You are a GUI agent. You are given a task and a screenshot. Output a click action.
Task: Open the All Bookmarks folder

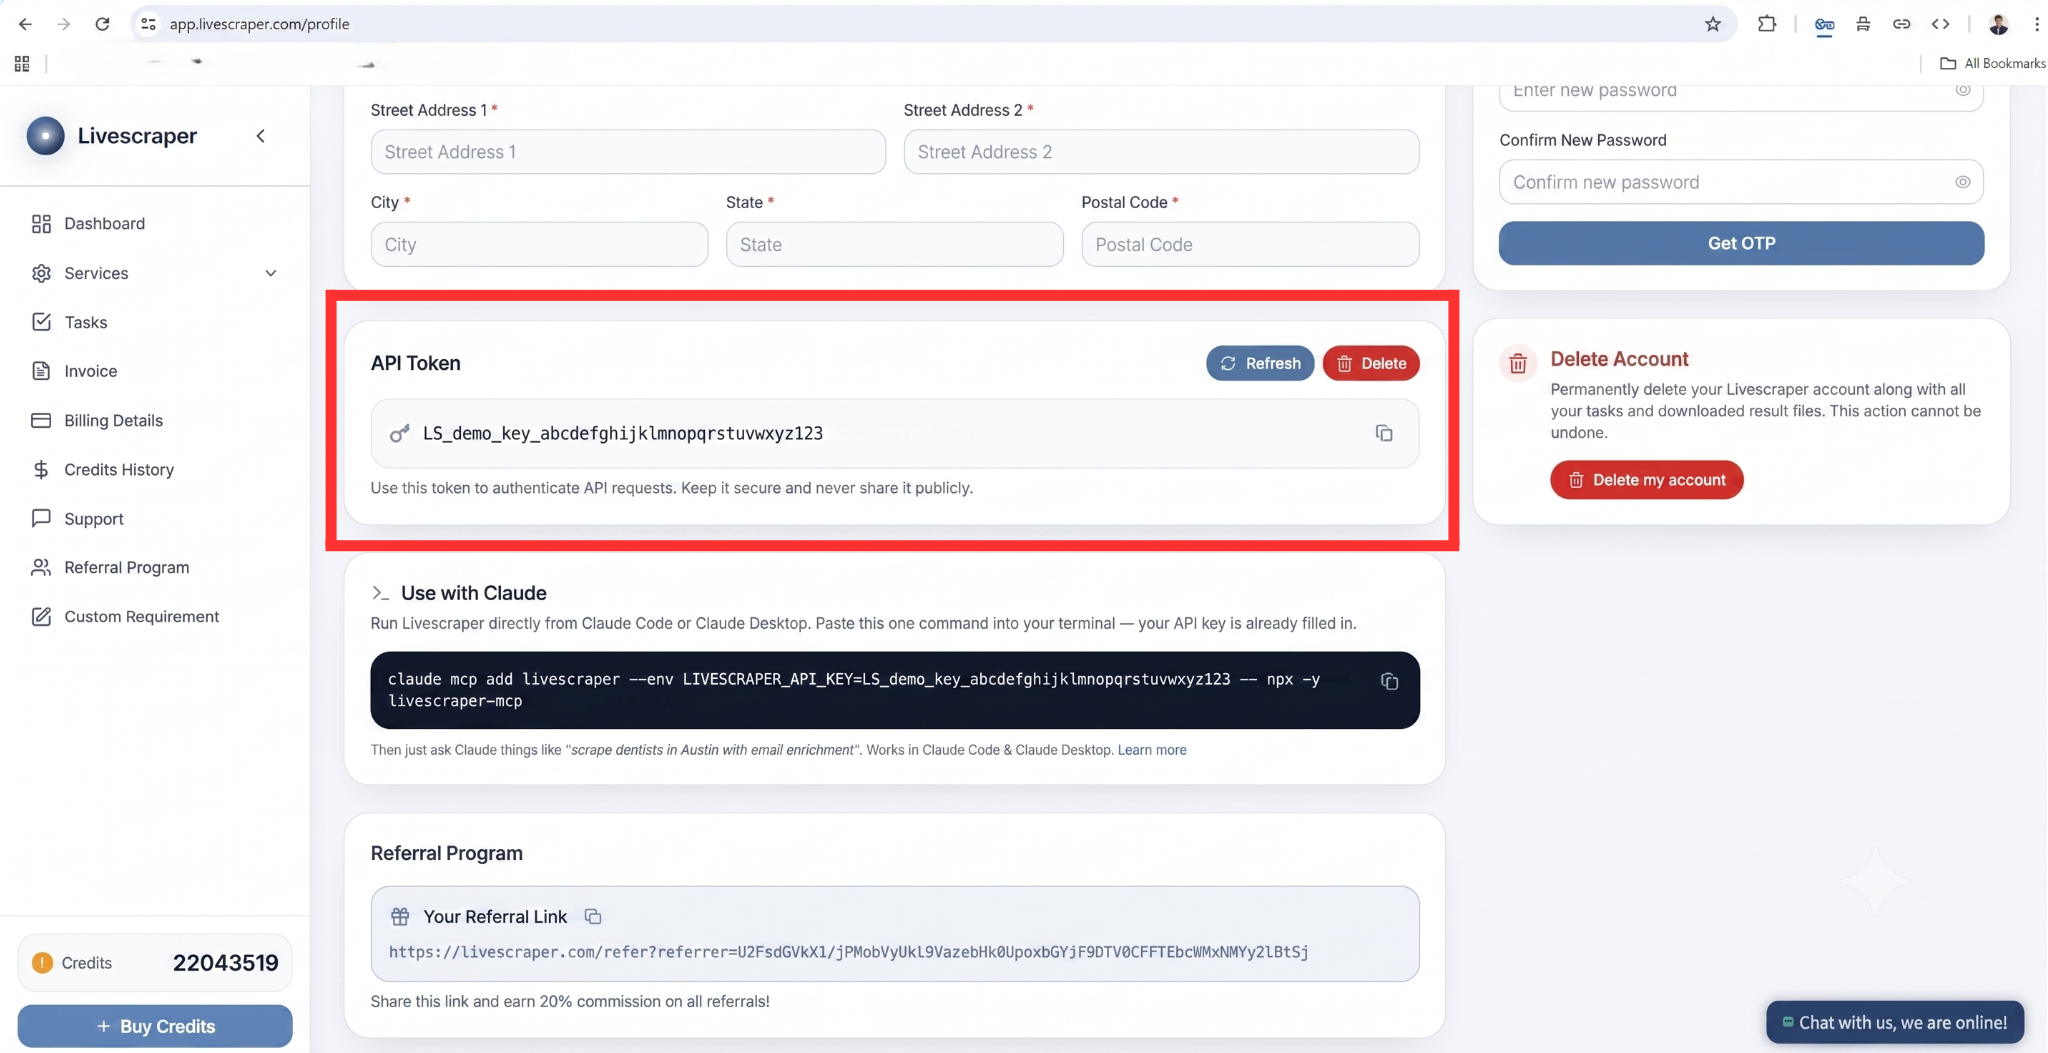(x=1992, y=63)
